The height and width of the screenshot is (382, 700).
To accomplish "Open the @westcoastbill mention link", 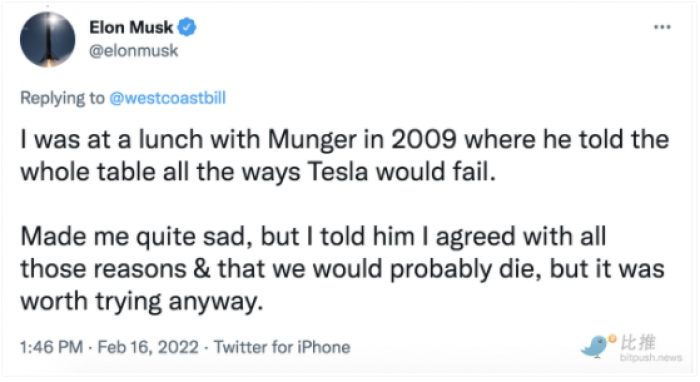I will click(x=168, y=98).
